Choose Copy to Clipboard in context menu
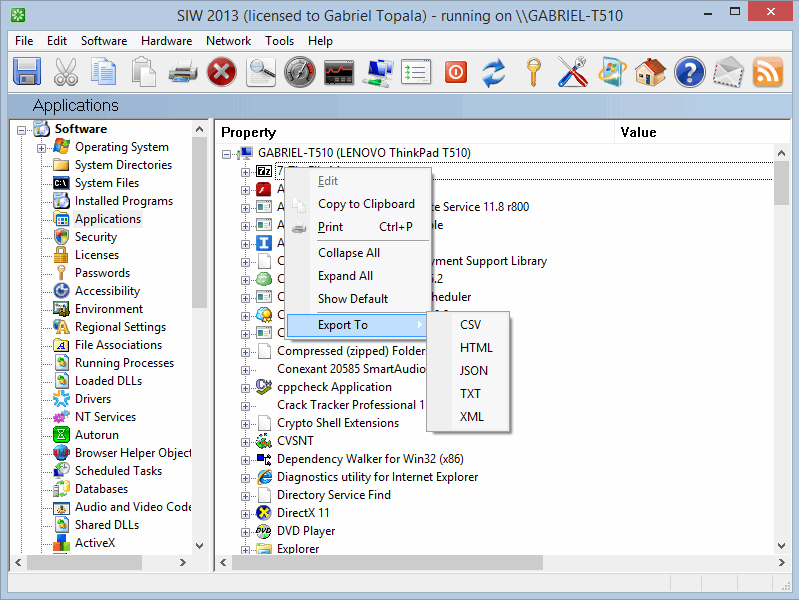Viewport: 799px width, 600px height. pos(359,204)
